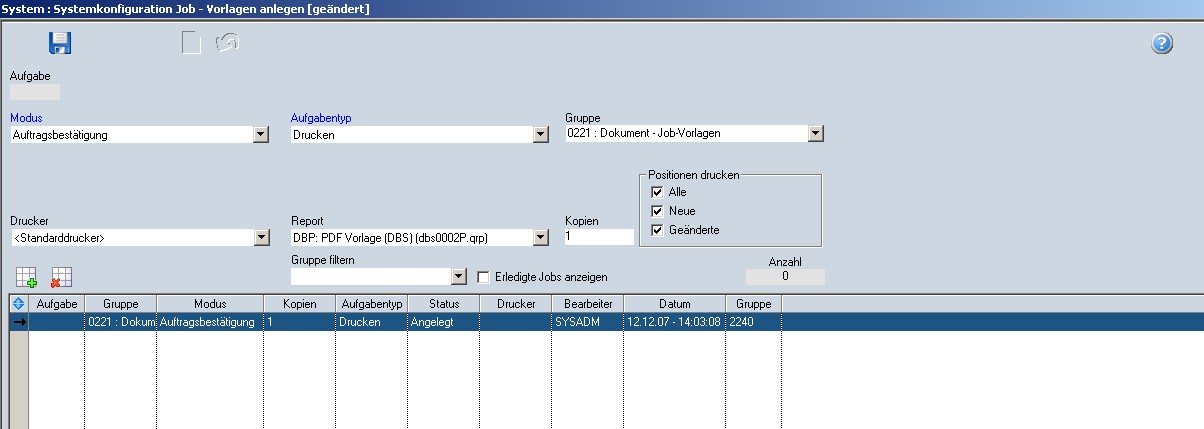Delete table row with red X icon
This screenshot has width=1204, height=429.
(x=61, y=277)
